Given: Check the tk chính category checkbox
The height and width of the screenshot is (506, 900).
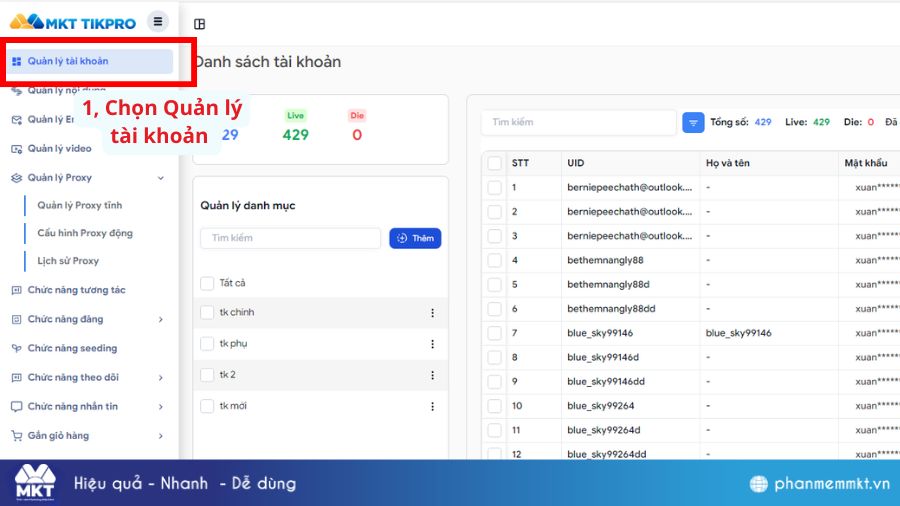Looking at the screenshot, I should [207, 313].
